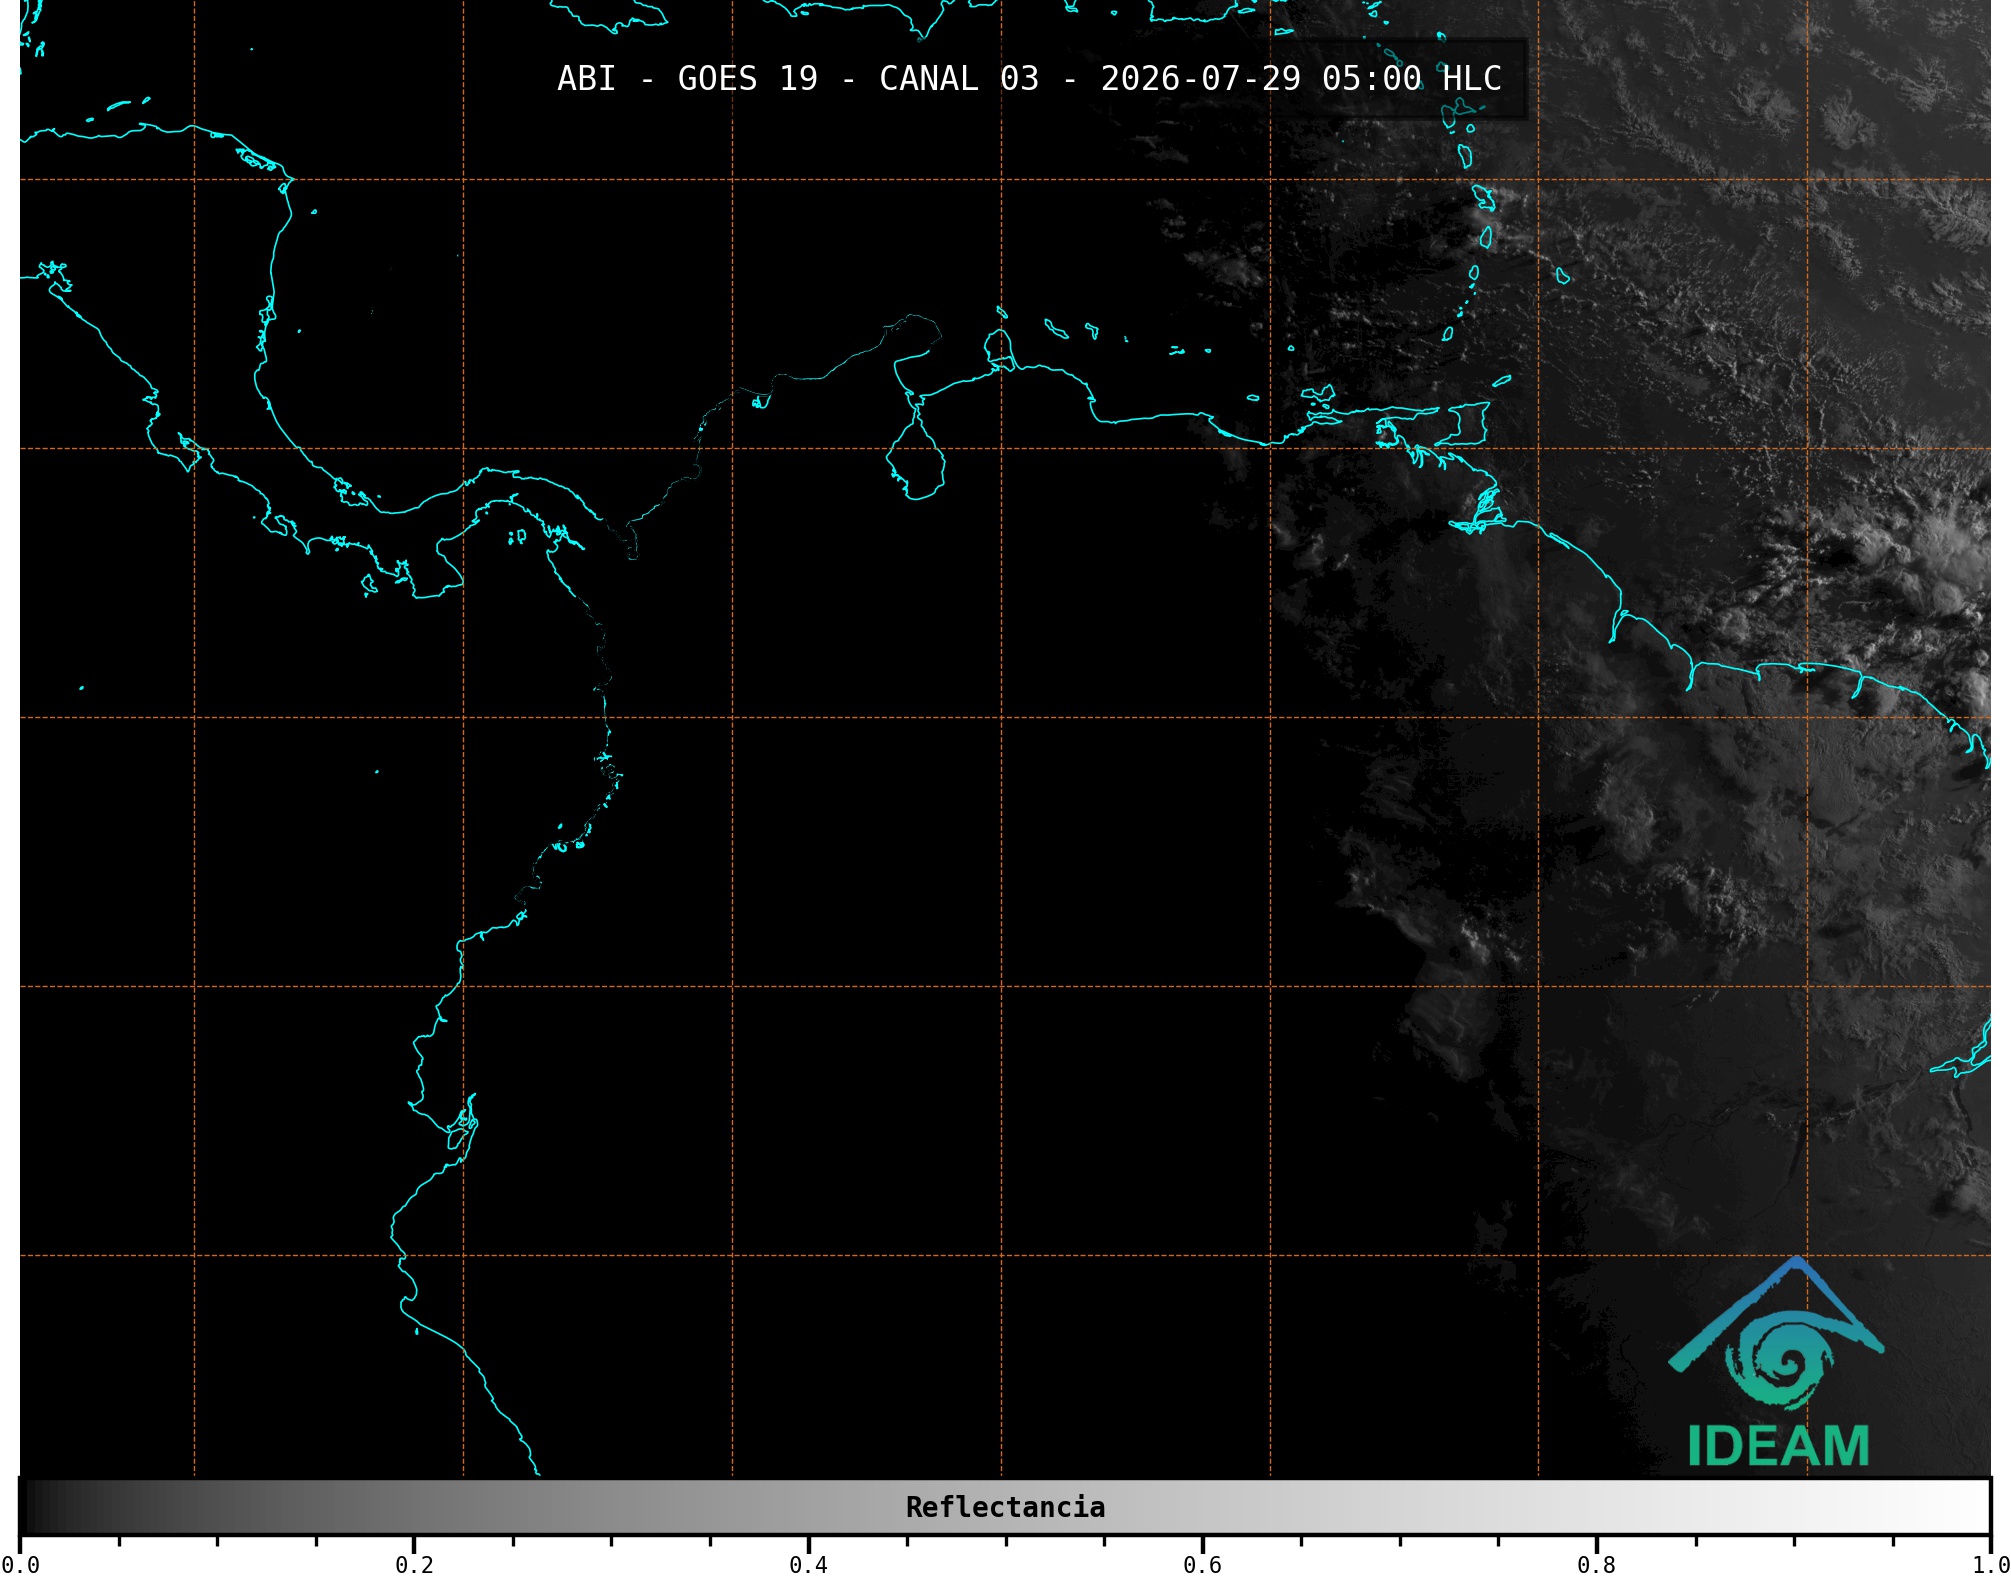Click the '0.2' colorbar tick label
The width and height of the screenshot is (2011, 1577).
(x=414, y=1565)
